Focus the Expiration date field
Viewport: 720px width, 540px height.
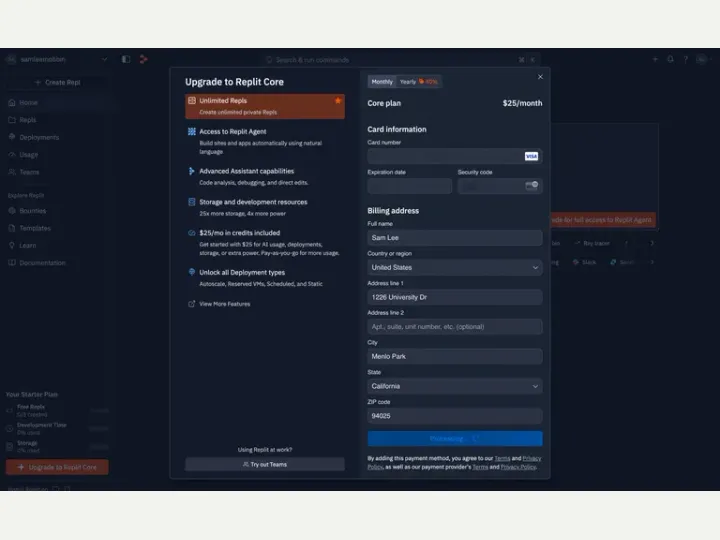tap(410, 186)
